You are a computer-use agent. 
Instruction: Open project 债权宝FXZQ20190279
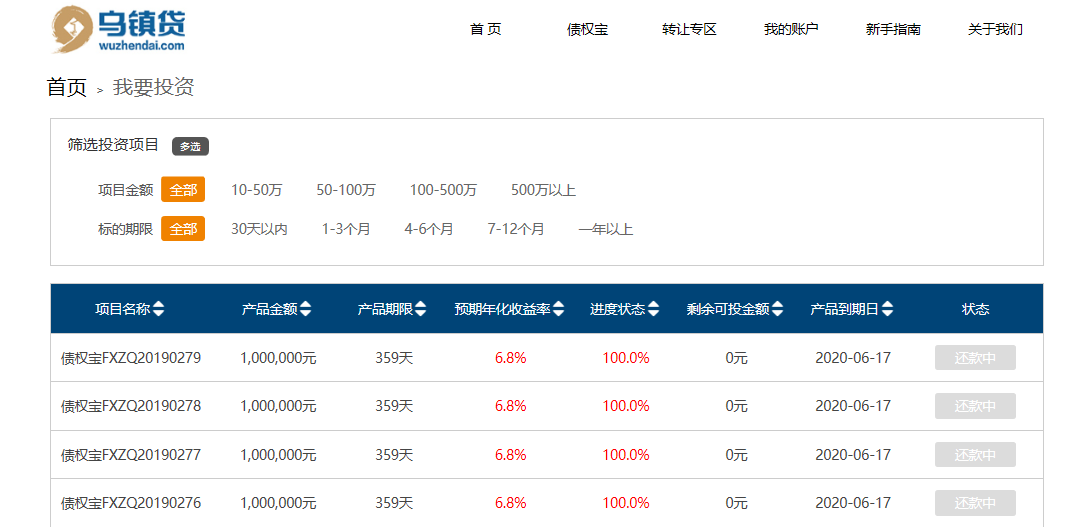(x=131, y=358)
